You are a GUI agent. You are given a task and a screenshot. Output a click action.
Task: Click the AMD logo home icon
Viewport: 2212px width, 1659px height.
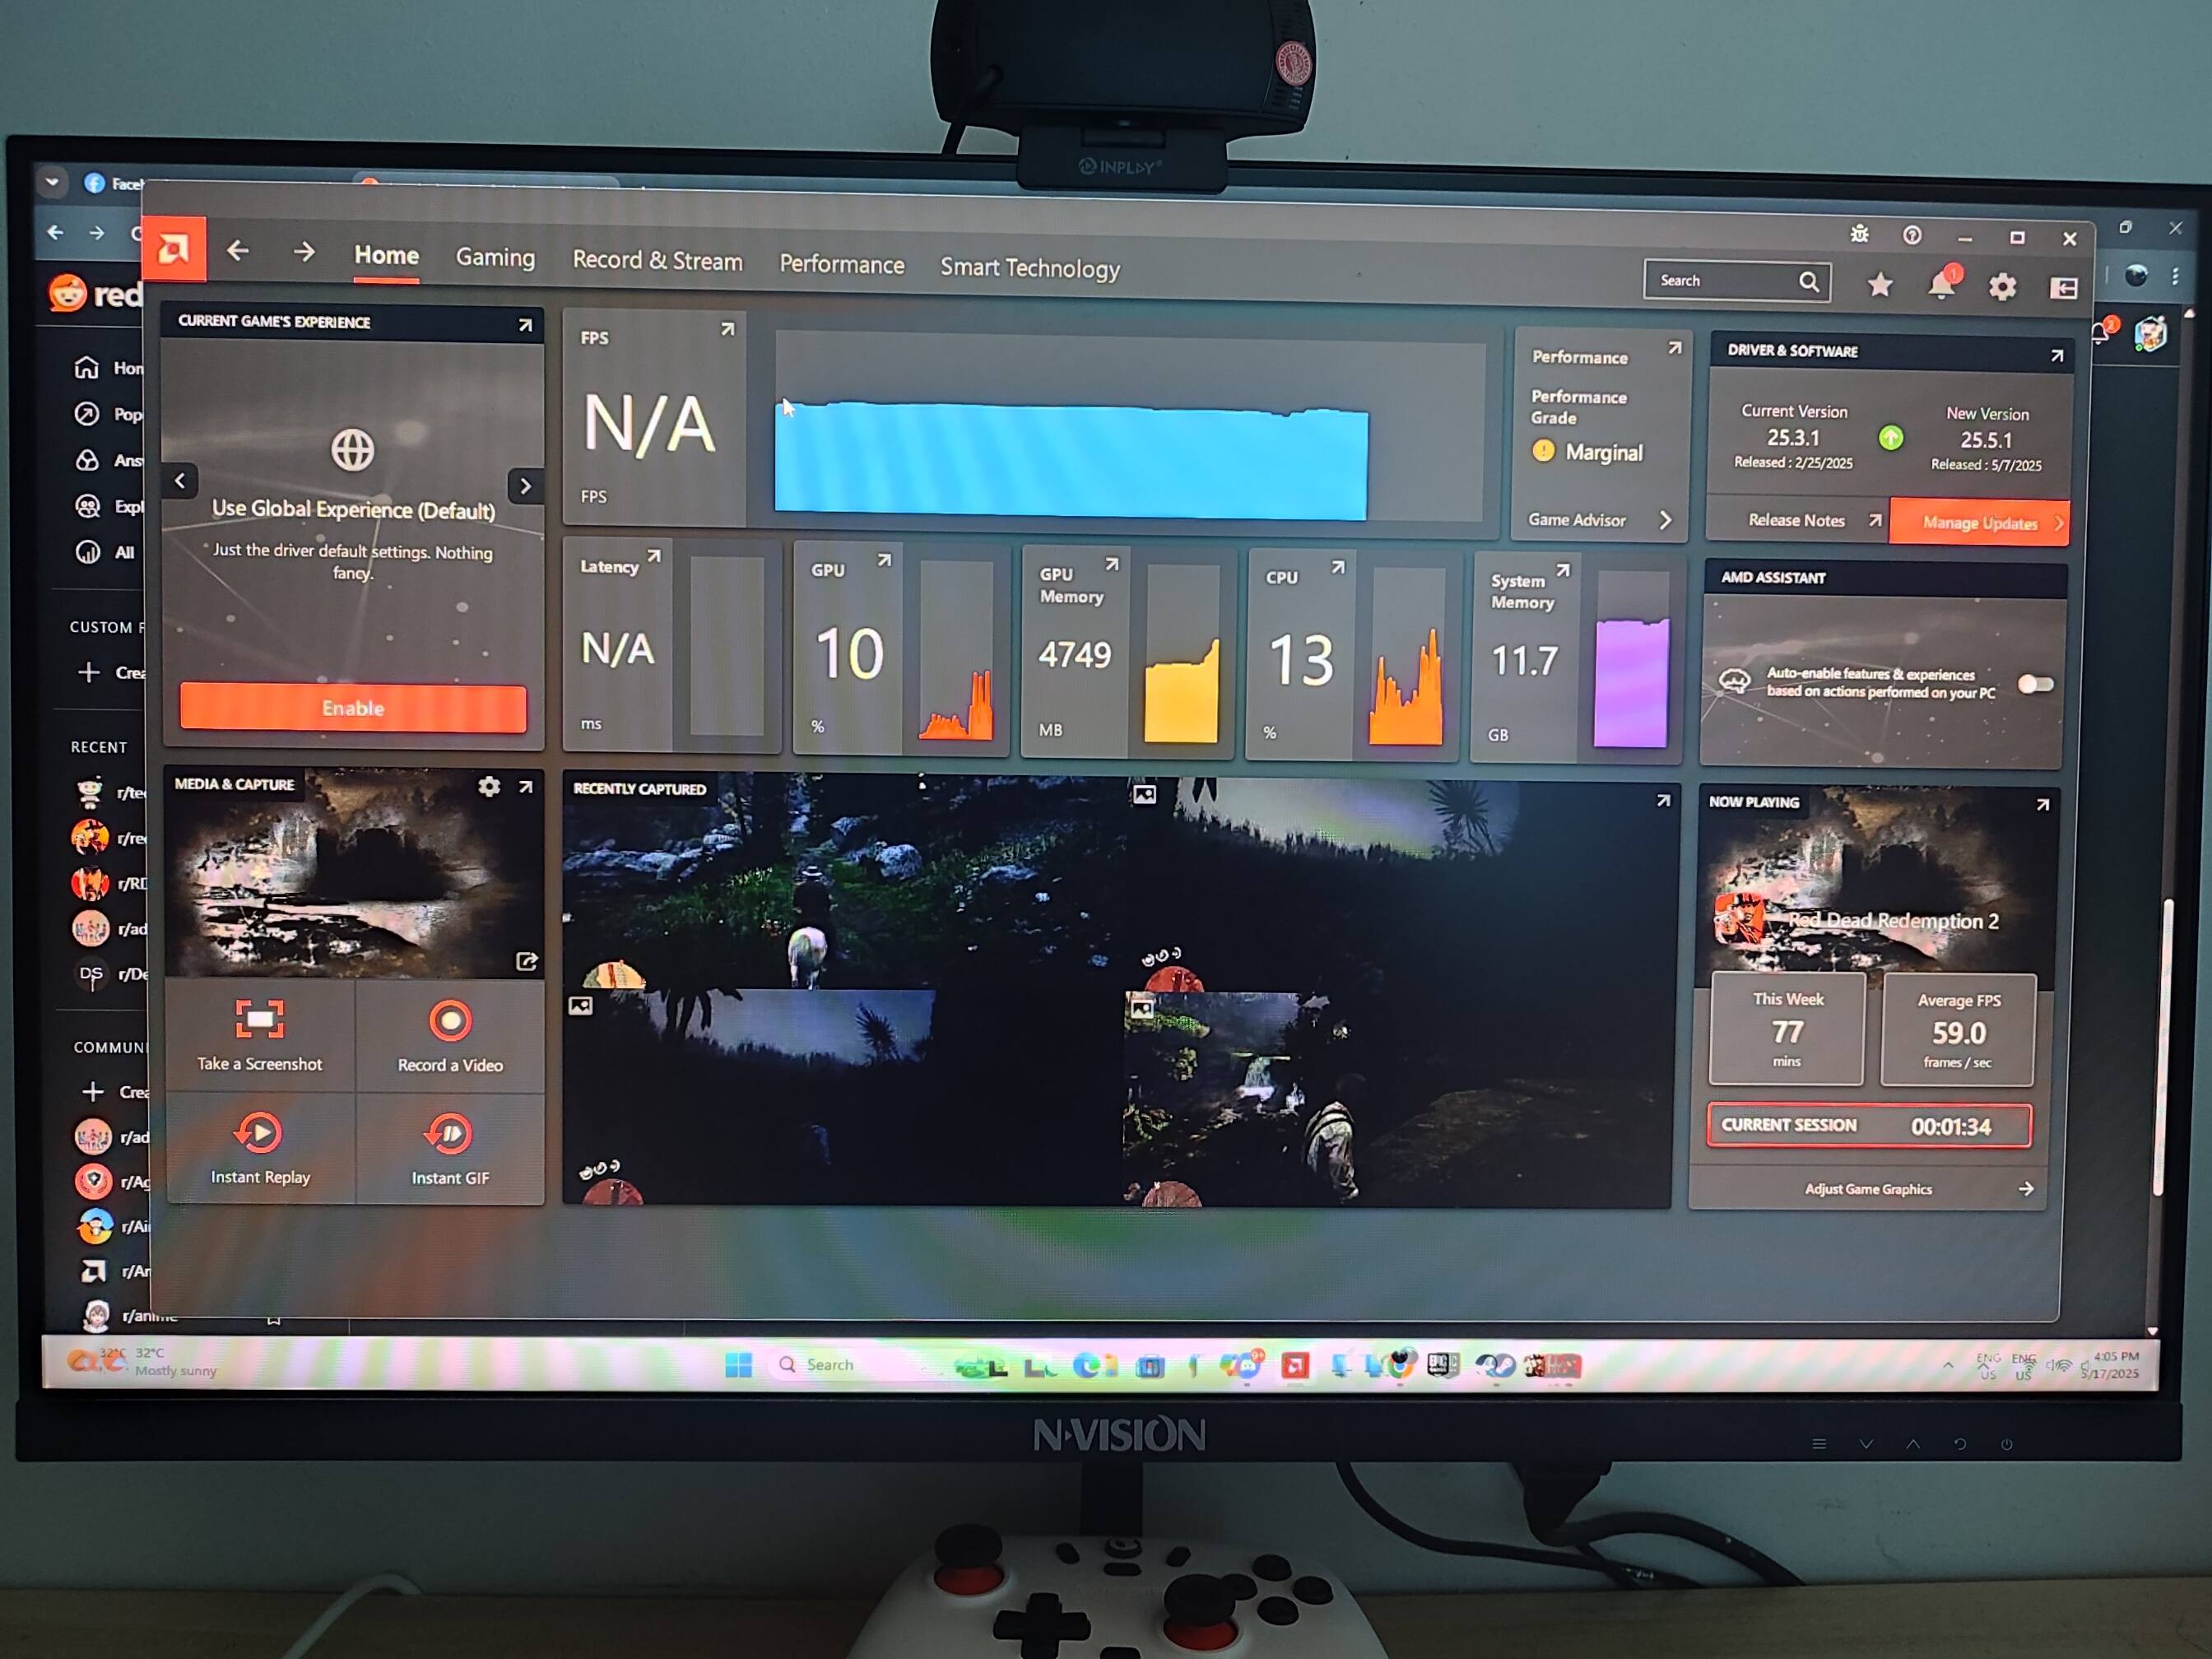click(174, 248)
